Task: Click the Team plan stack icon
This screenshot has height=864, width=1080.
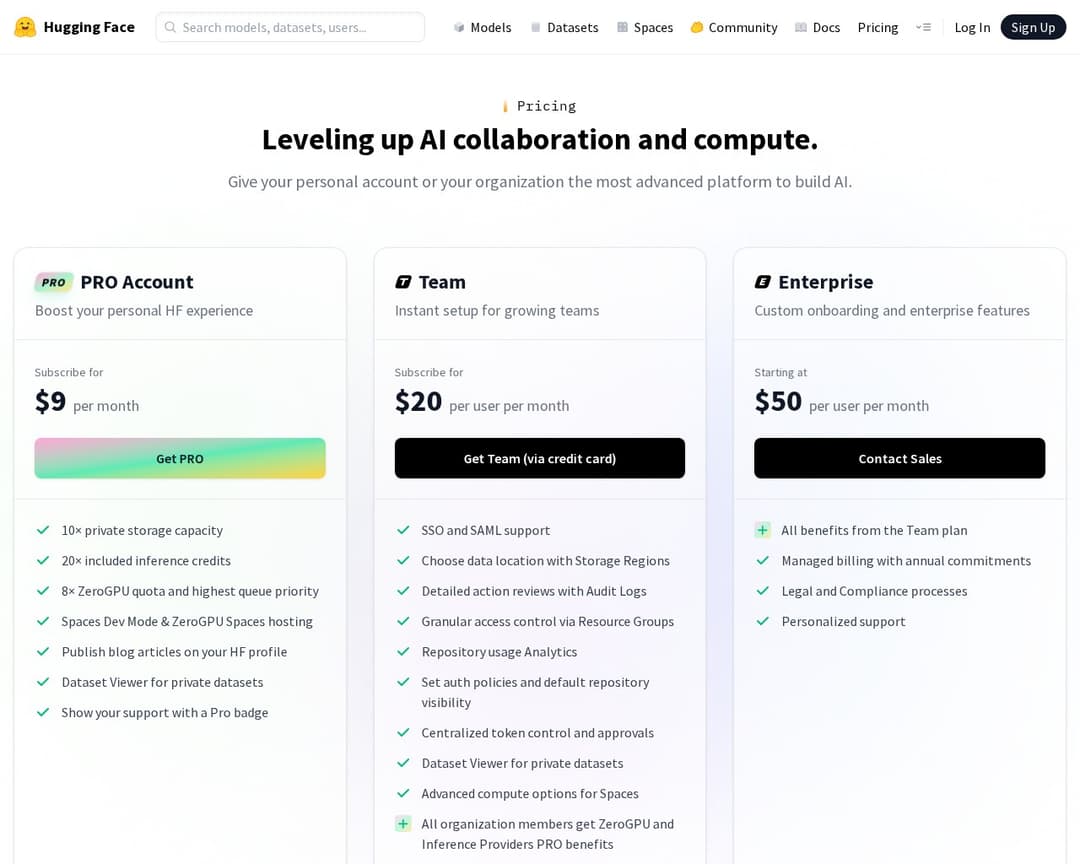Action: click(x=403, y=282)
